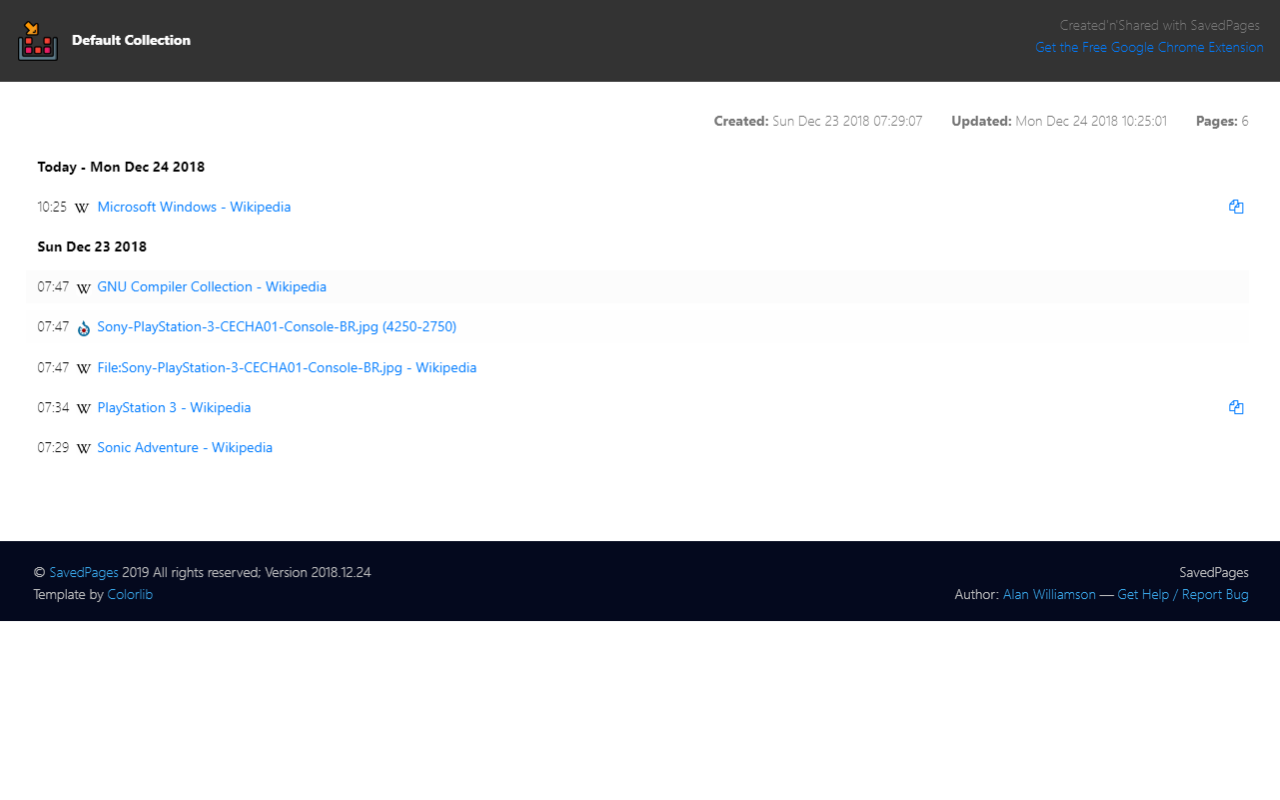Click the SavedPages logo icon in the header

click(x=38, y=41)
